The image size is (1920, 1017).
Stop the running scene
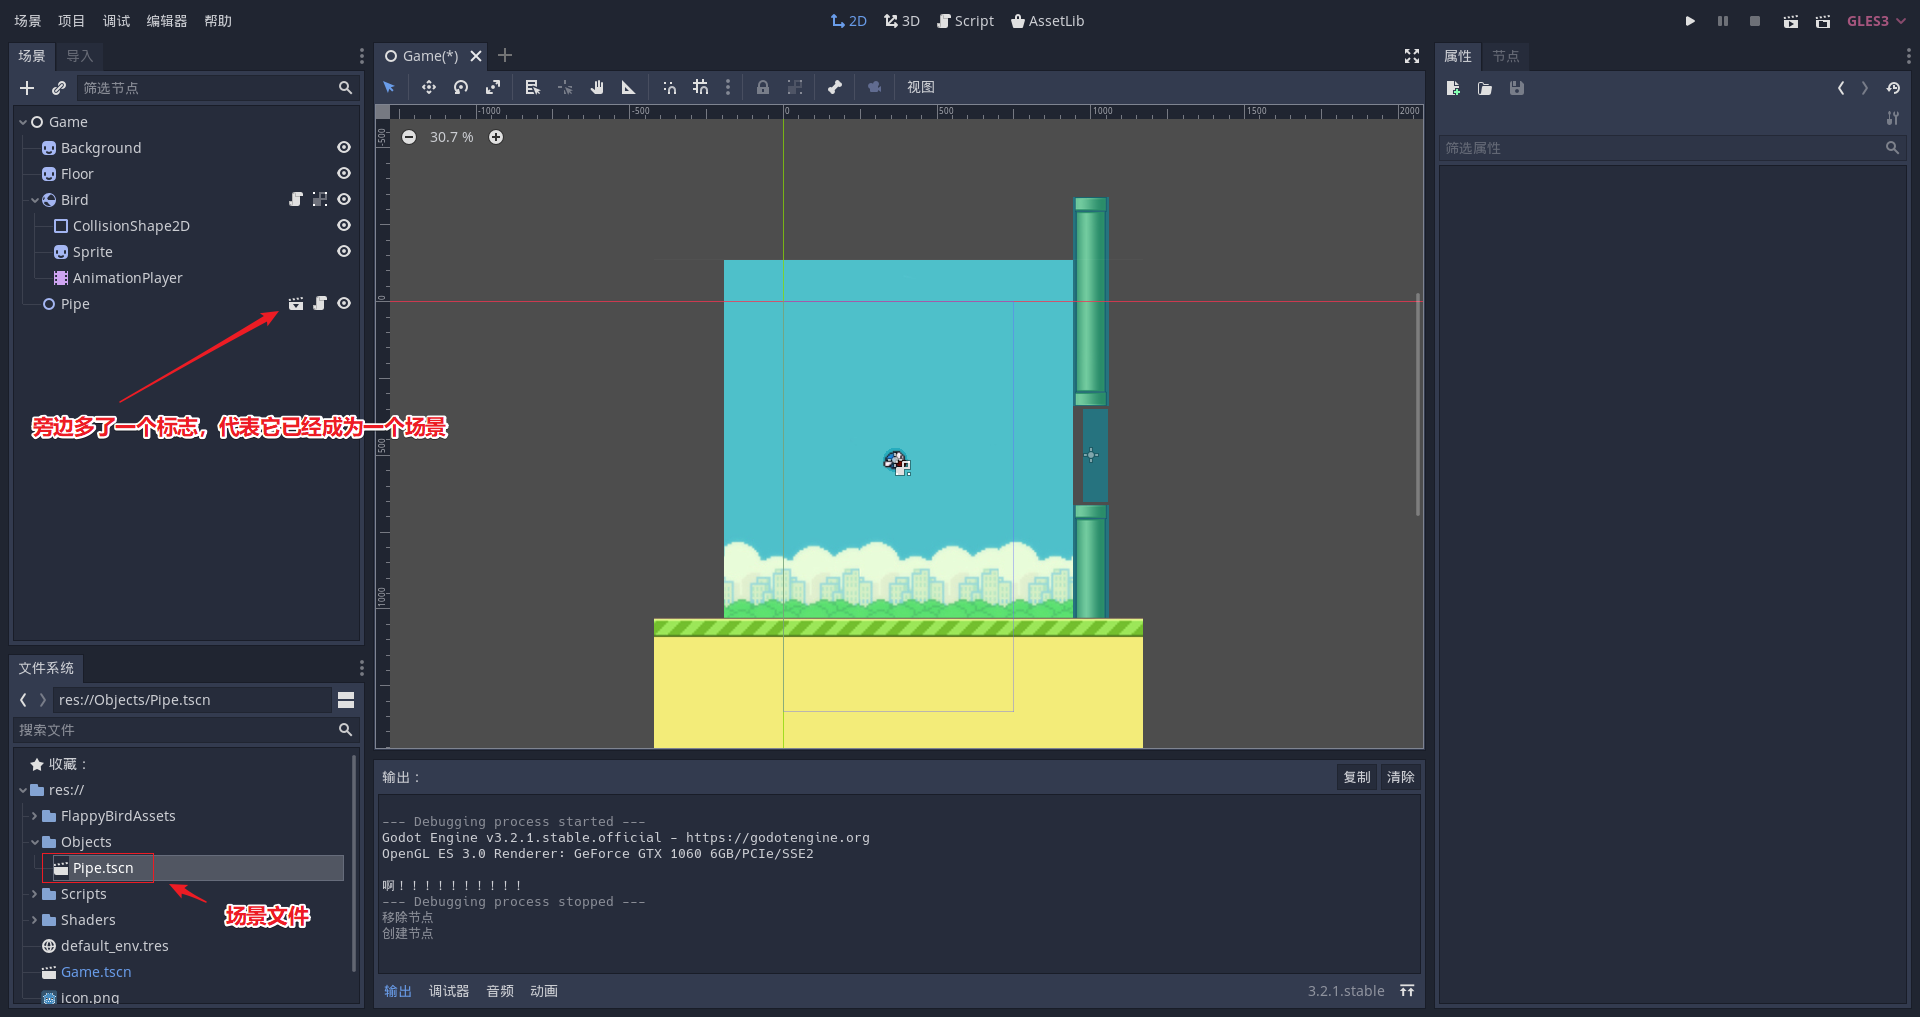pos(1755,21)
